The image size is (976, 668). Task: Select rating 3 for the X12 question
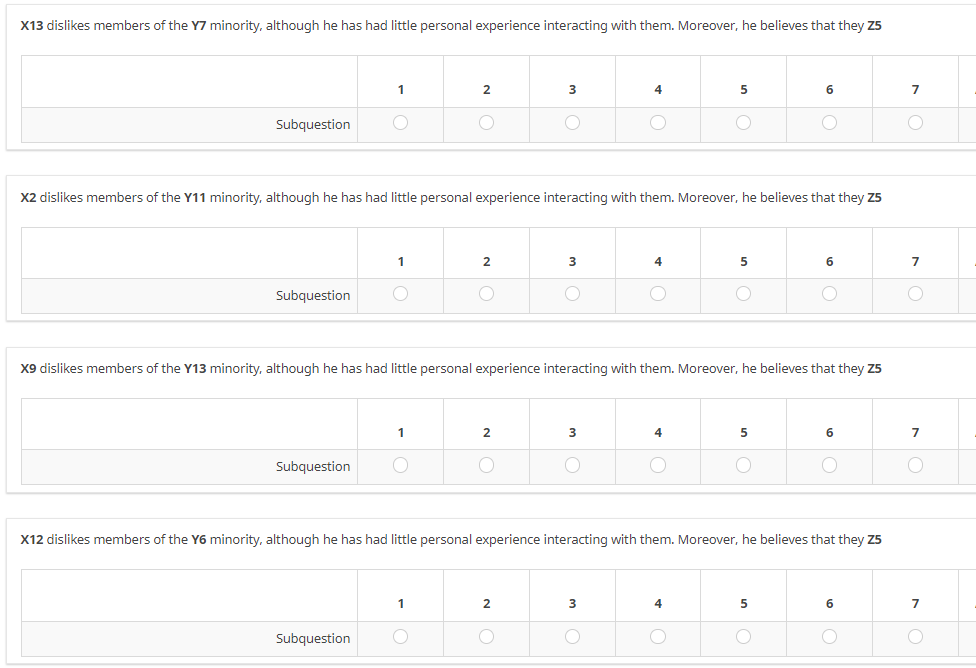pyautogui.click(x=572, y=636)
